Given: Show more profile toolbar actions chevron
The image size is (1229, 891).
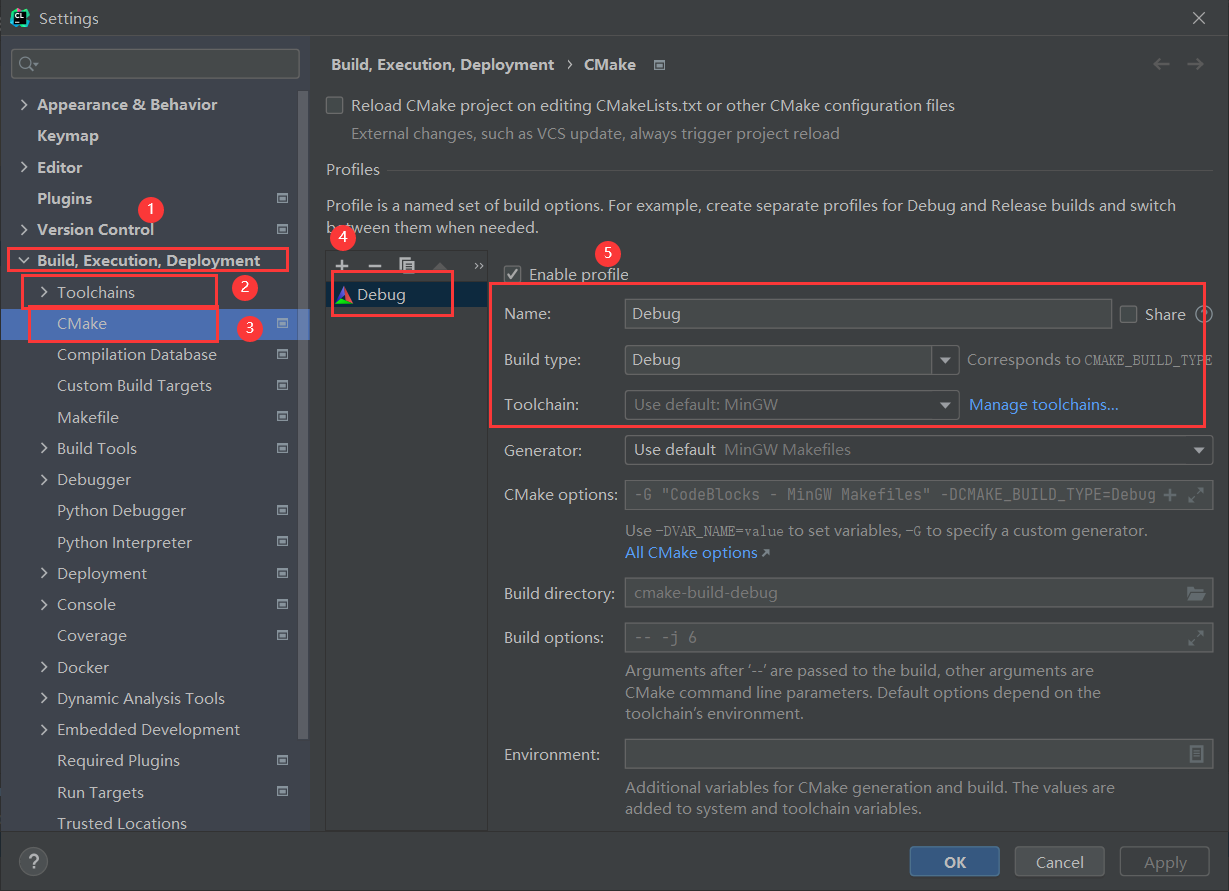Looking at the screenshot, I should pos(478,265).
